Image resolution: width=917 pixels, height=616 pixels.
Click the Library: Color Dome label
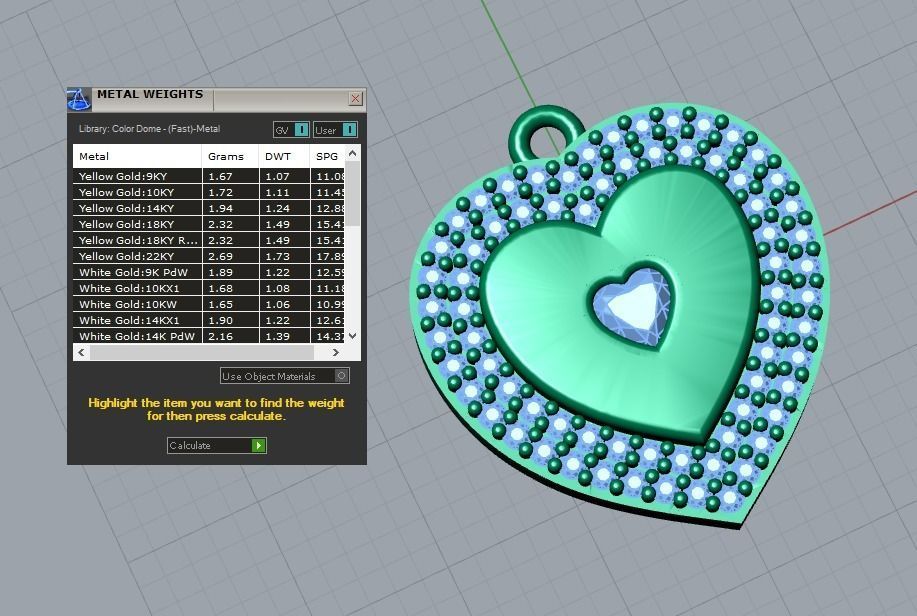[149, 129]
